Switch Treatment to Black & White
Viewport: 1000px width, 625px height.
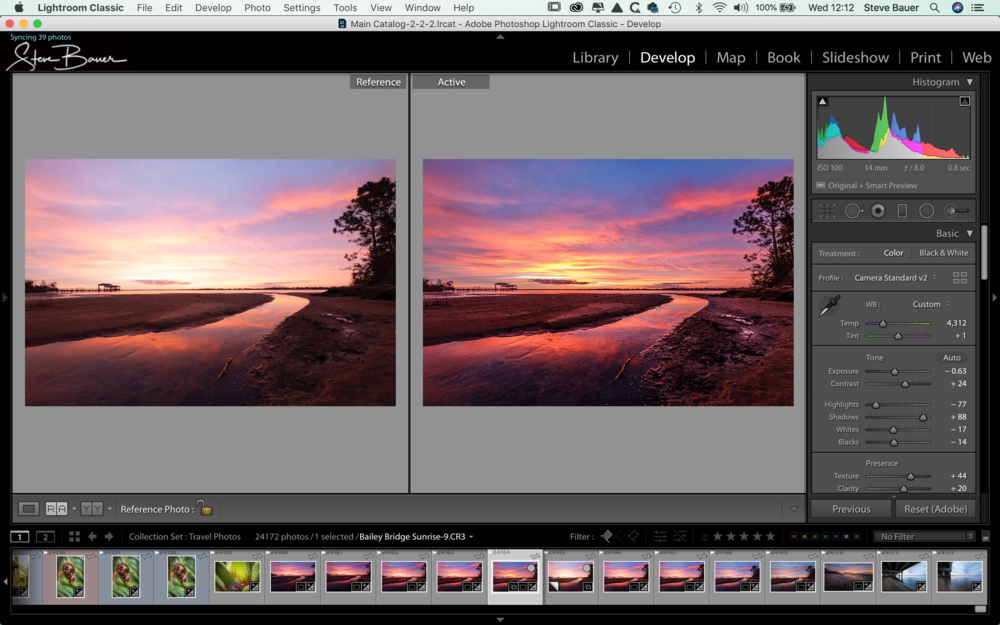[941, 253]
